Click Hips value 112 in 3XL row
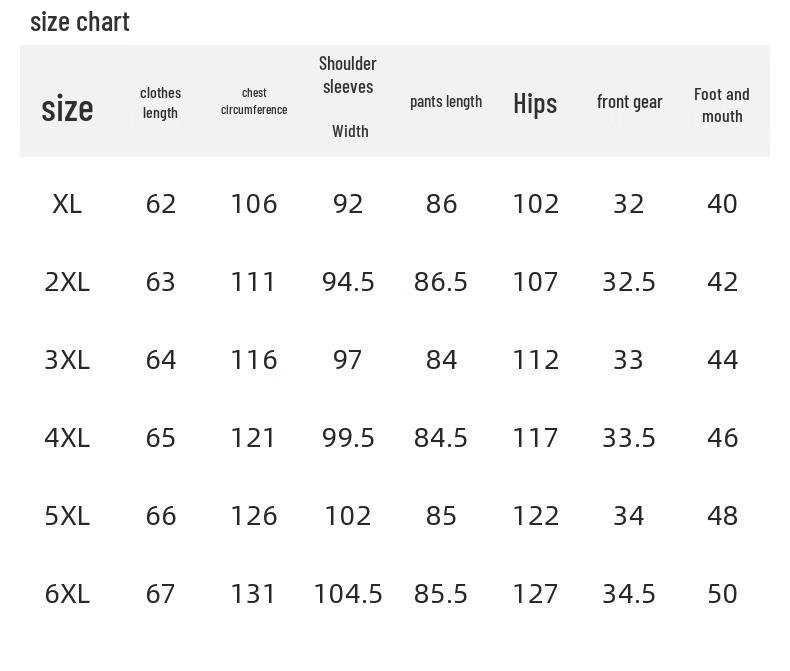This screenshot has width=790, height=671. tap(535, 360)
